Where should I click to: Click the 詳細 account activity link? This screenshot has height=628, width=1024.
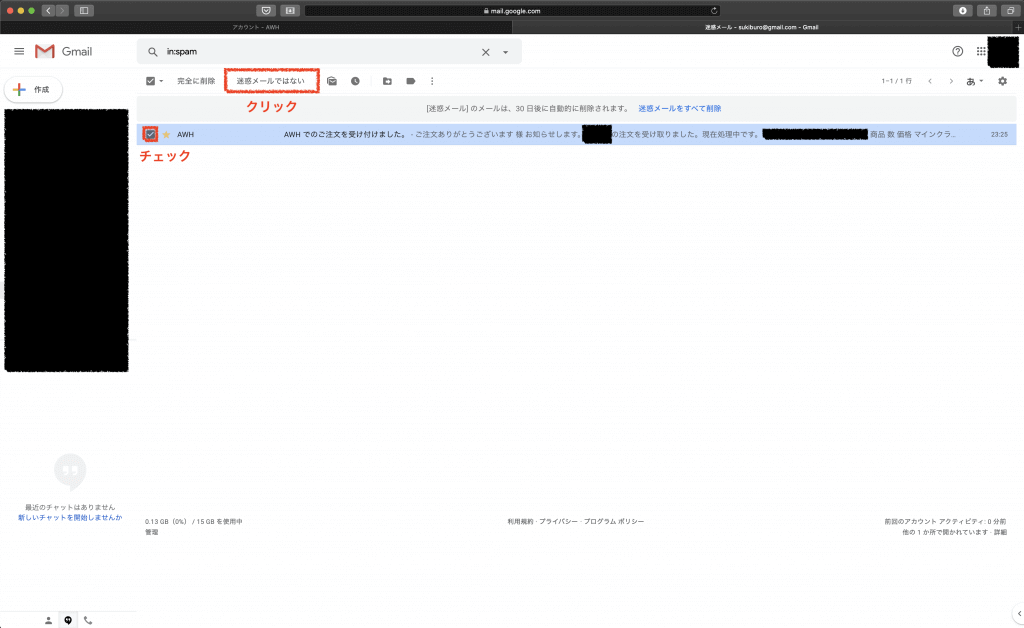(x=1000, y=532)
